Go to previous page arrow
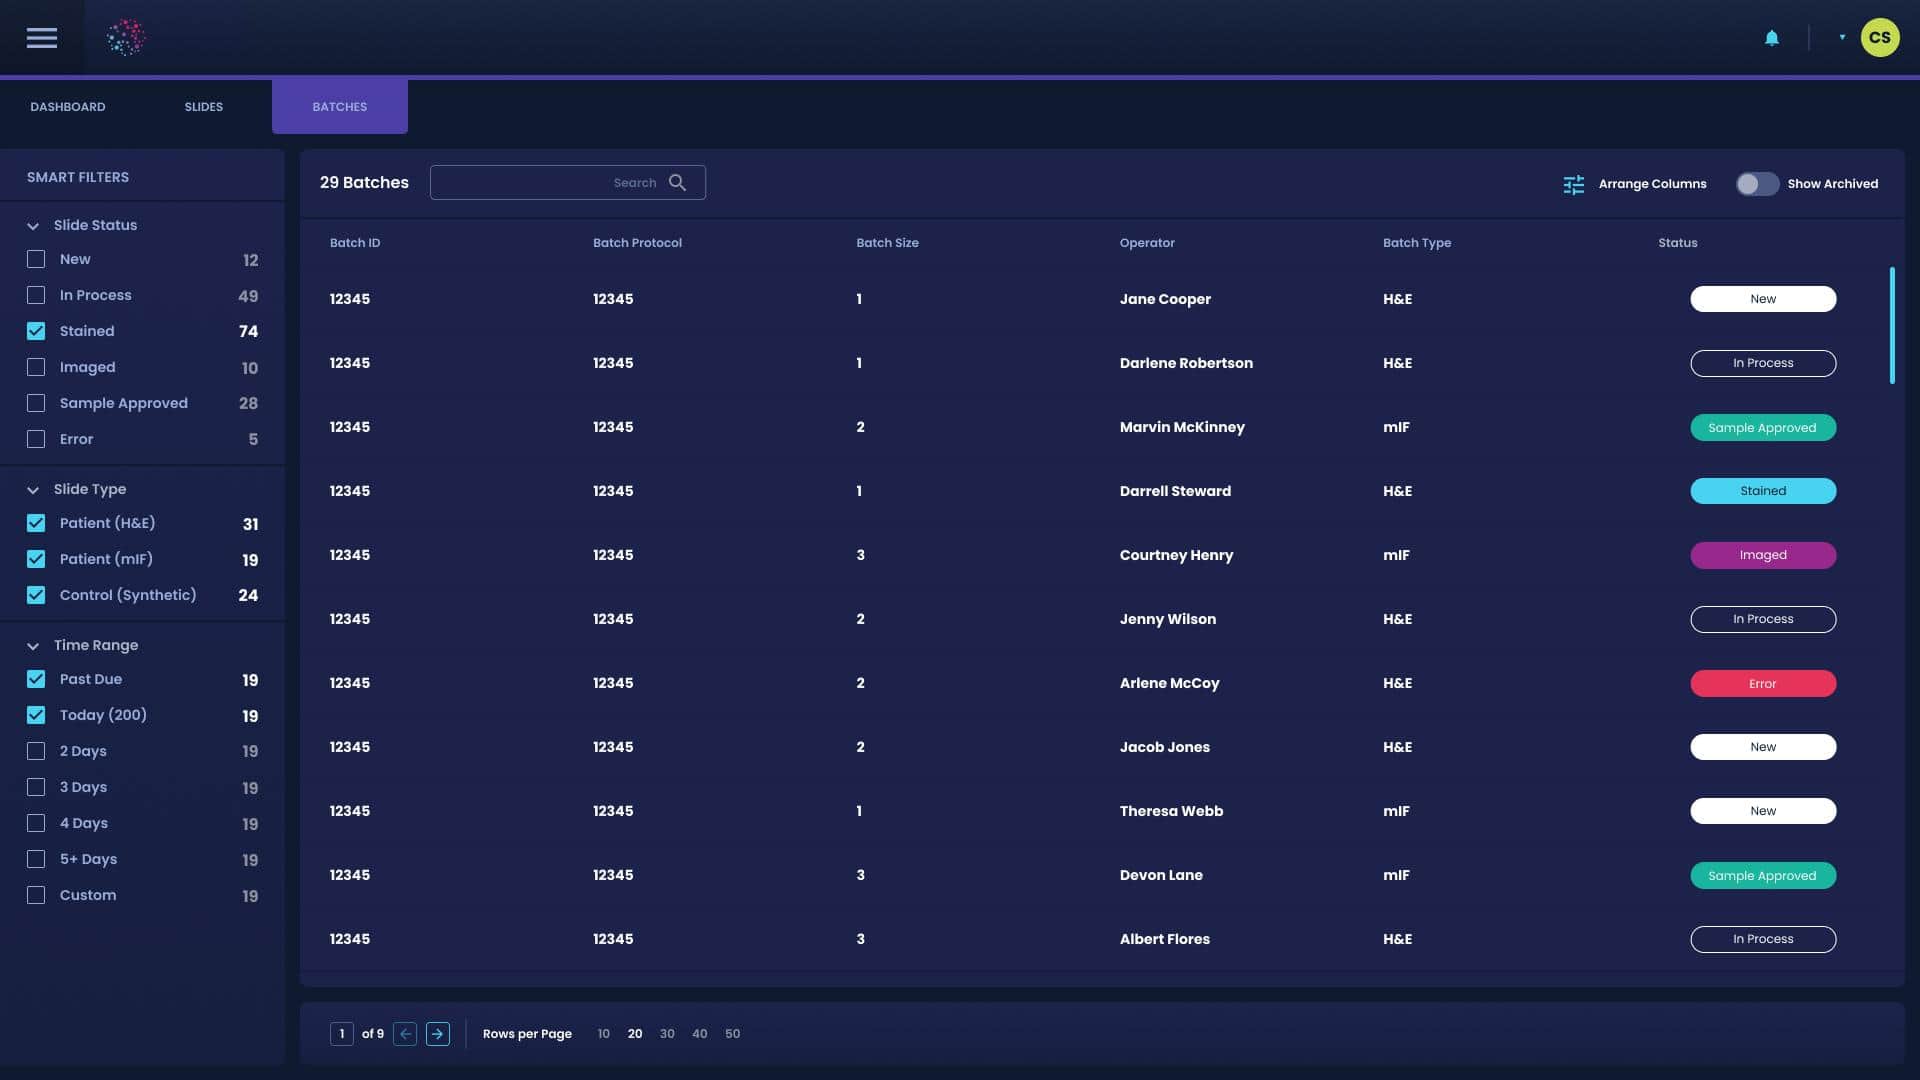The height and width of the screenshot is (1080, 1920). pos(405,1034)
